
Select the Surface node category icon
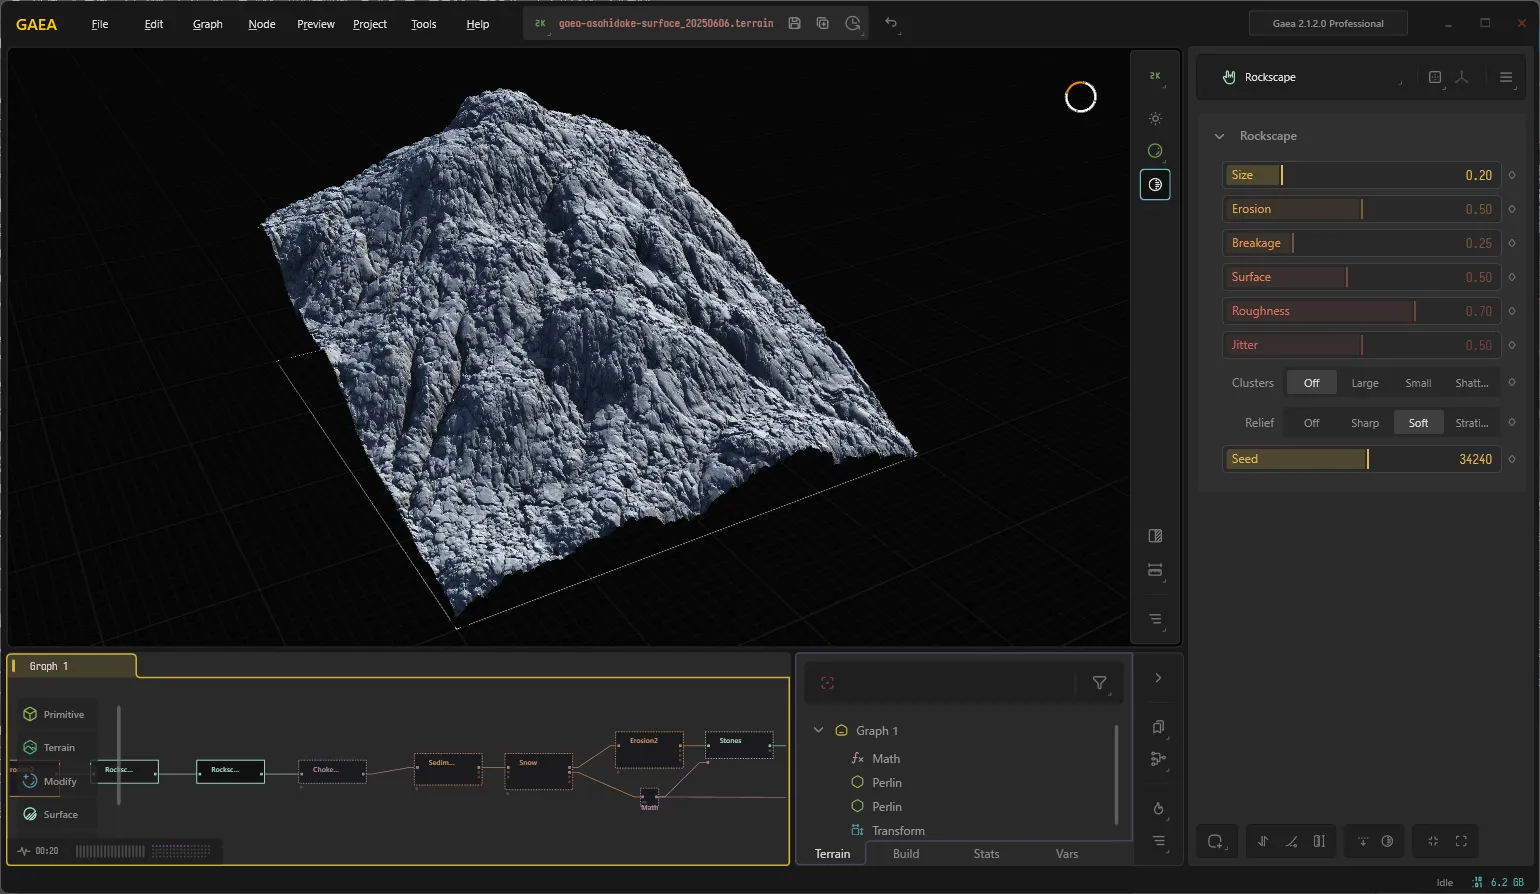tap(30, 814)
